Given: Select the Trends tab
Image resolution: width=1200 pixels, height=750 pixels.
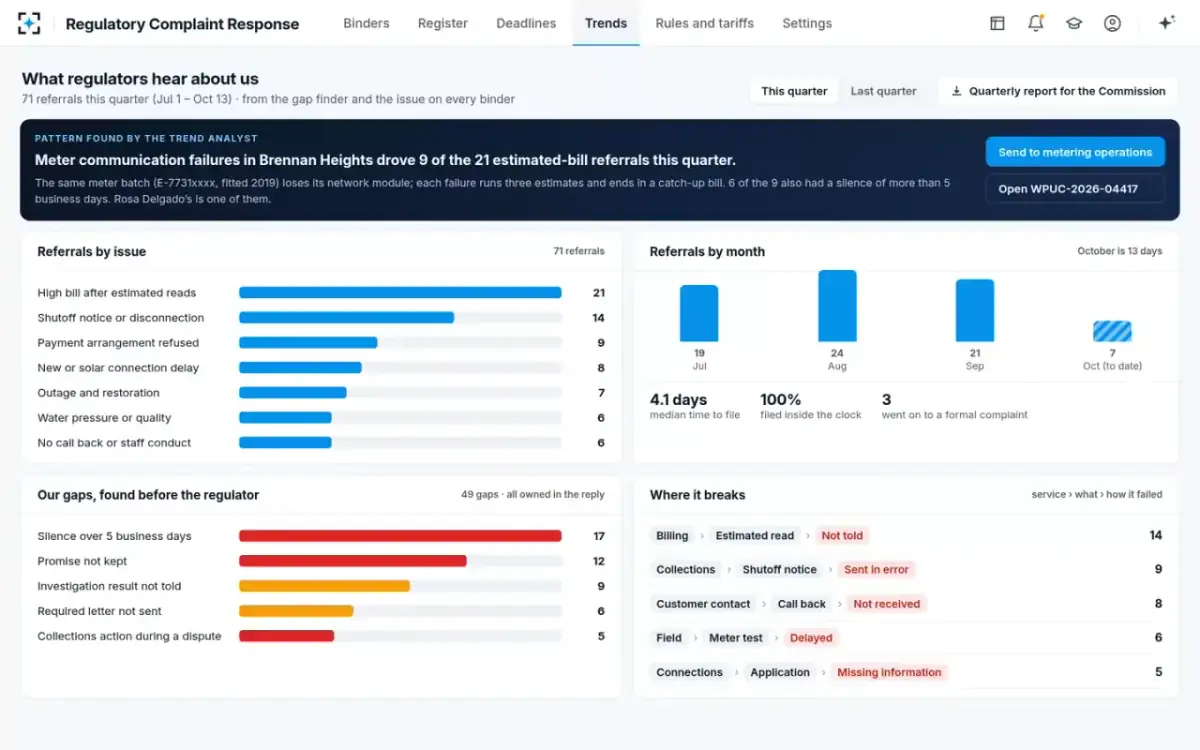Looking at the screenshot, I should 606,23.
